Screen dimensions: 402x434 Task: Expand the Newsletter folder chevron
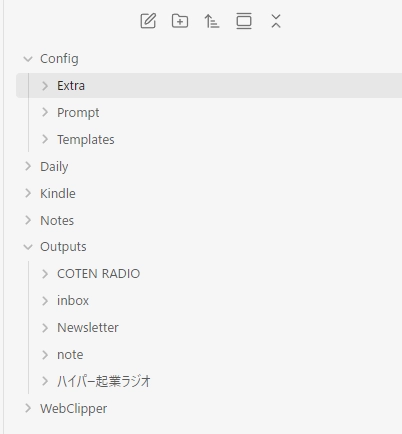[x=45, y=328]
